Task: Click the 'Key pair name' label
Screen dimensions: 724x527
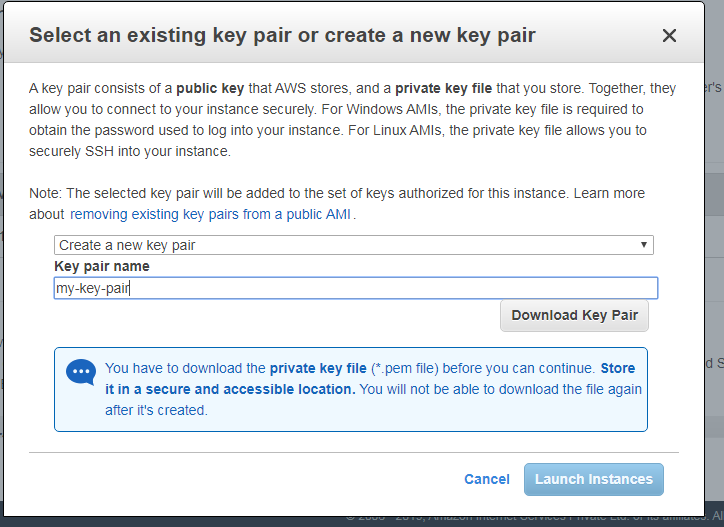Action: [102, 267]
